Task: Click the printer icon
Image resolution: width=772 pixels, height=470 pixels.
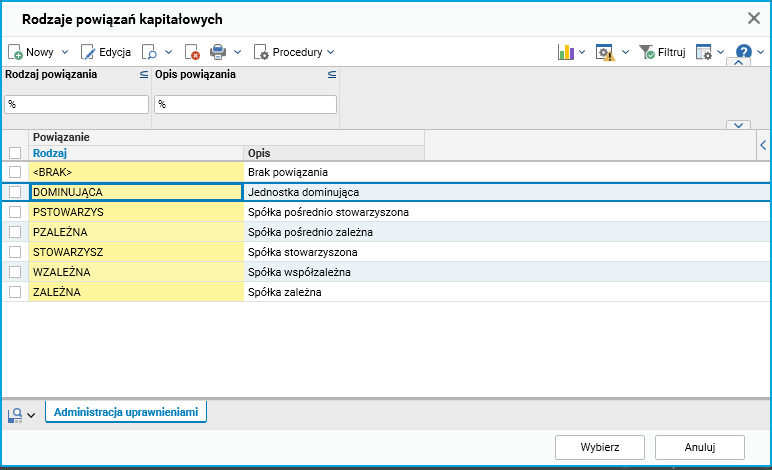Action: click(x=218, y=52)
